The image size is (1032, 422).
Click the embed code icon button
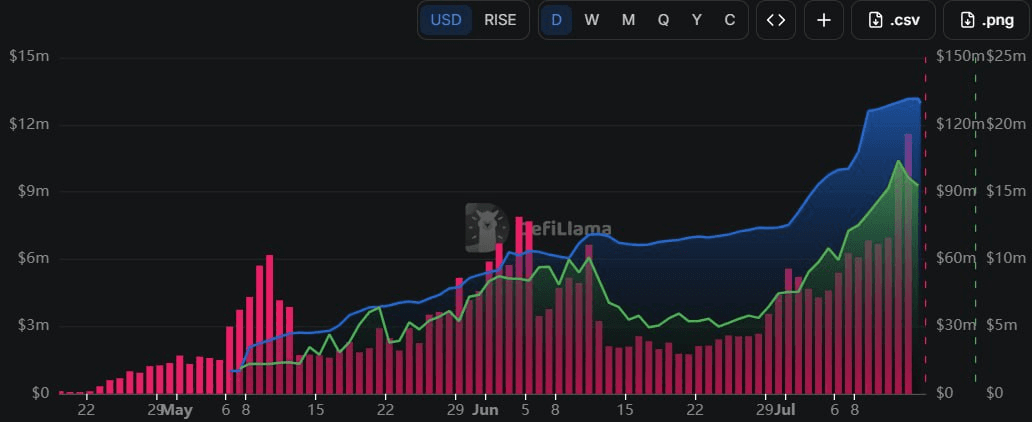(x=776, y=20)
